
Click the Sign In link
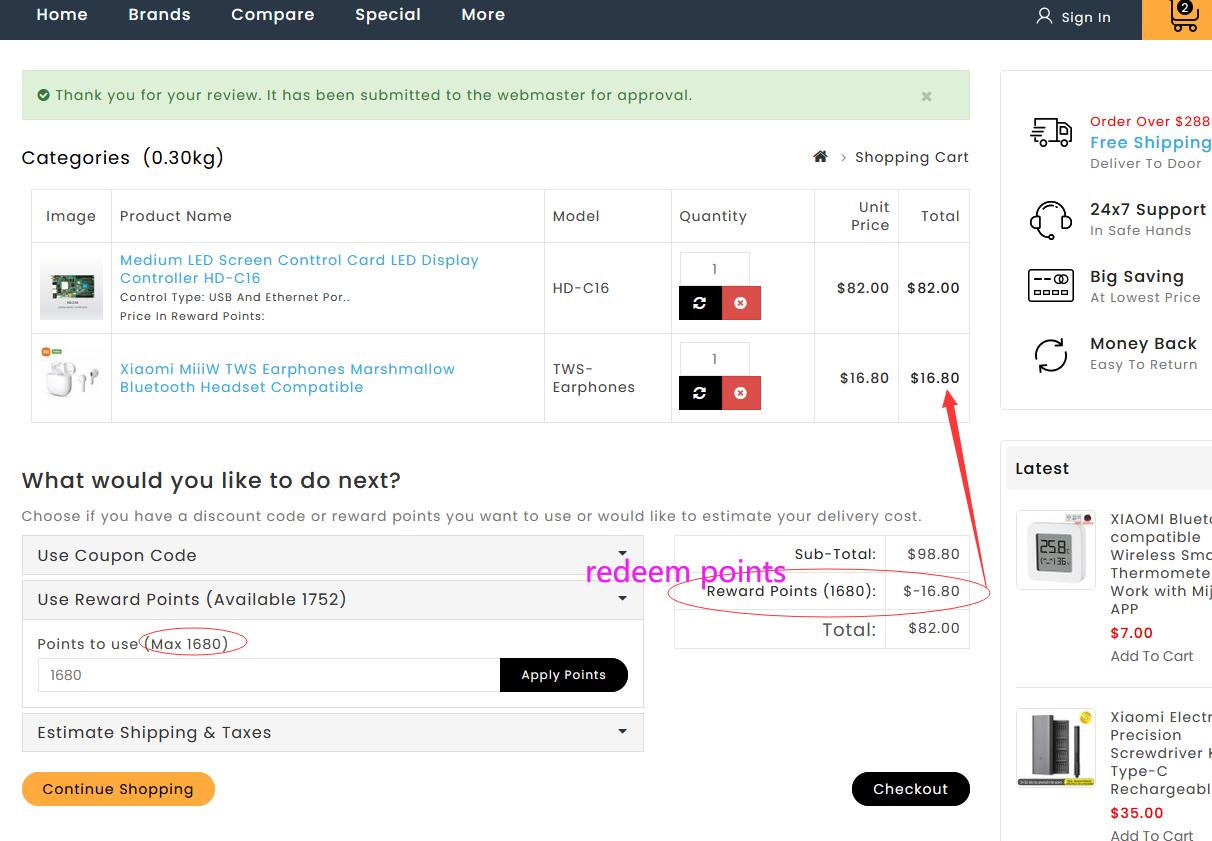(1086, 17)
